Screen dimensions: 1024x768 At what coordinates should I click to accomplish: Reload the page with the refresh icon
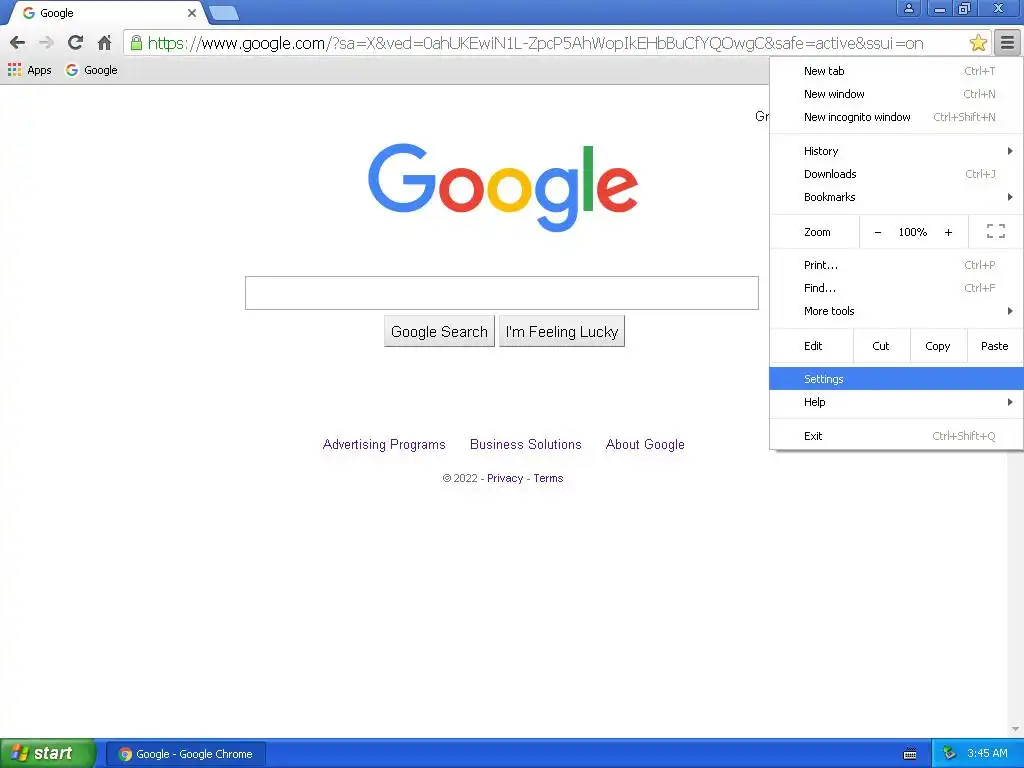(x=75, y=43)
